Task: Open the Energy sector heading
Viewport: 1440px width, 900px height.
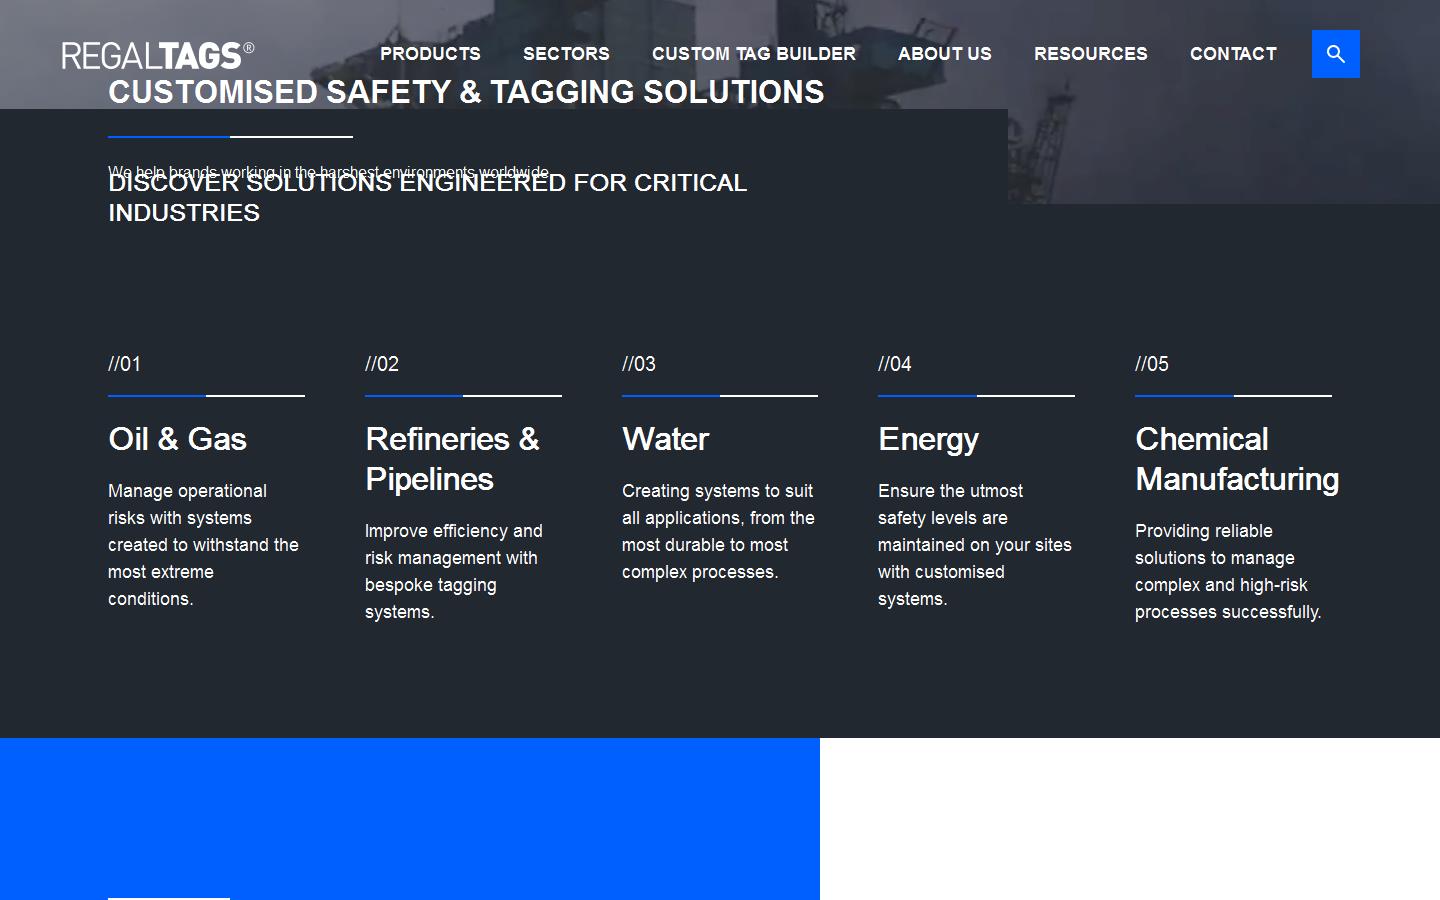Action: [x=928, y=439]
